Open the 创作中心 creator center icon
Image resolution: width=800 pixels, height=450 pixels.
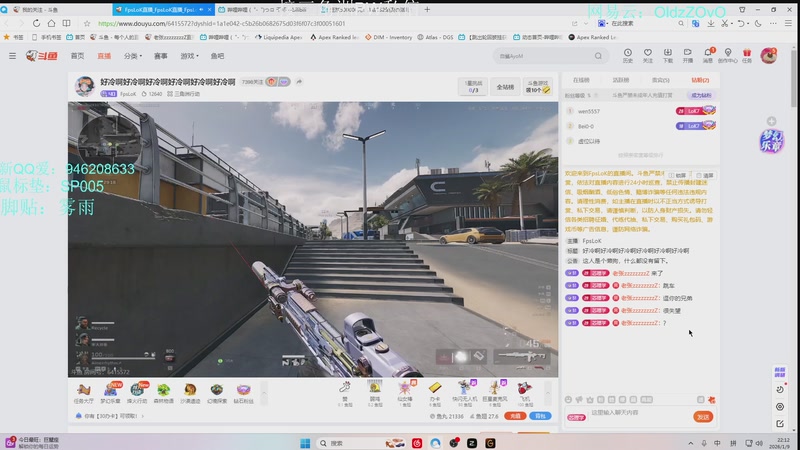pos(728,56)
